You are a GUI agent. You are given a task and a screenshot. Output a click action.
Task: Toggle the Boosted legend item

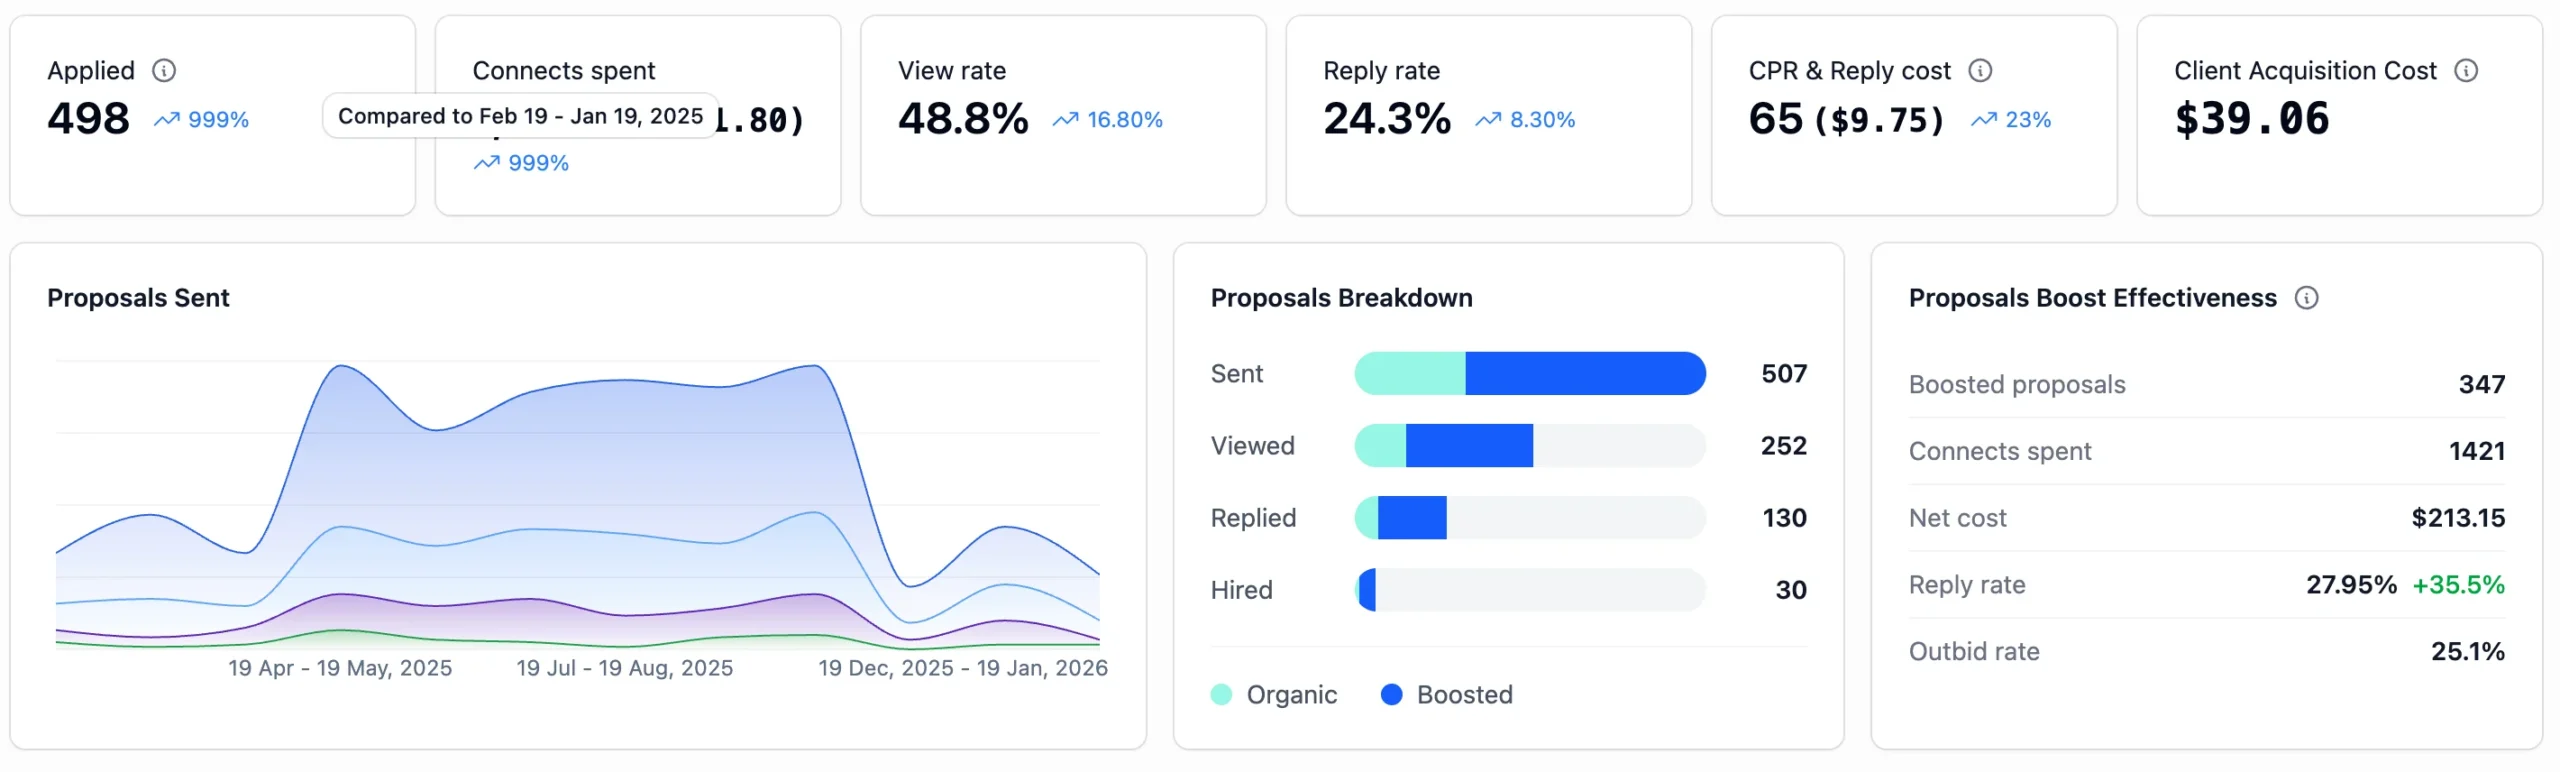[1446, 695]
